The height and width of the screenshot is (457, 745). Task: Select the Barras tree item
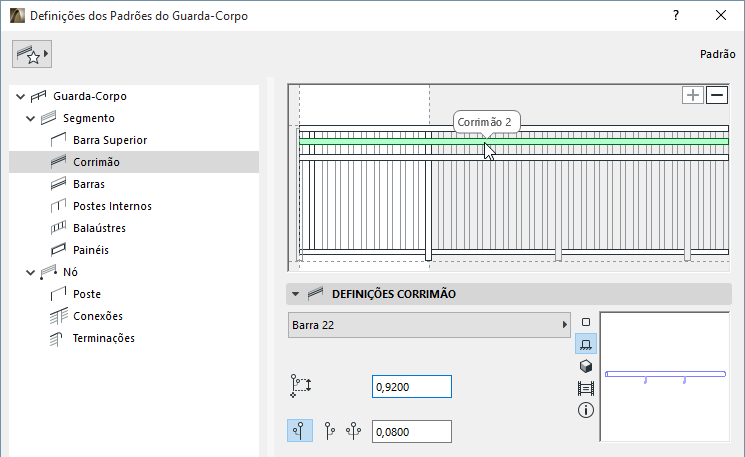(x=89, y=184)
